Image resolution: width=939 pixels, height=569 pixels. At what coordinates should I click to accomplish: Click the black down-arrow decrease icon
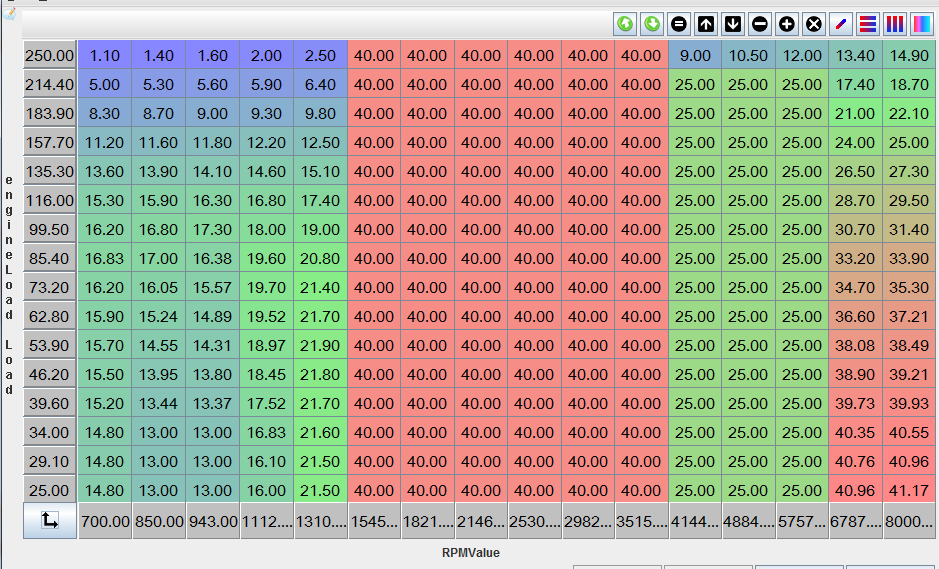[733, 24]
